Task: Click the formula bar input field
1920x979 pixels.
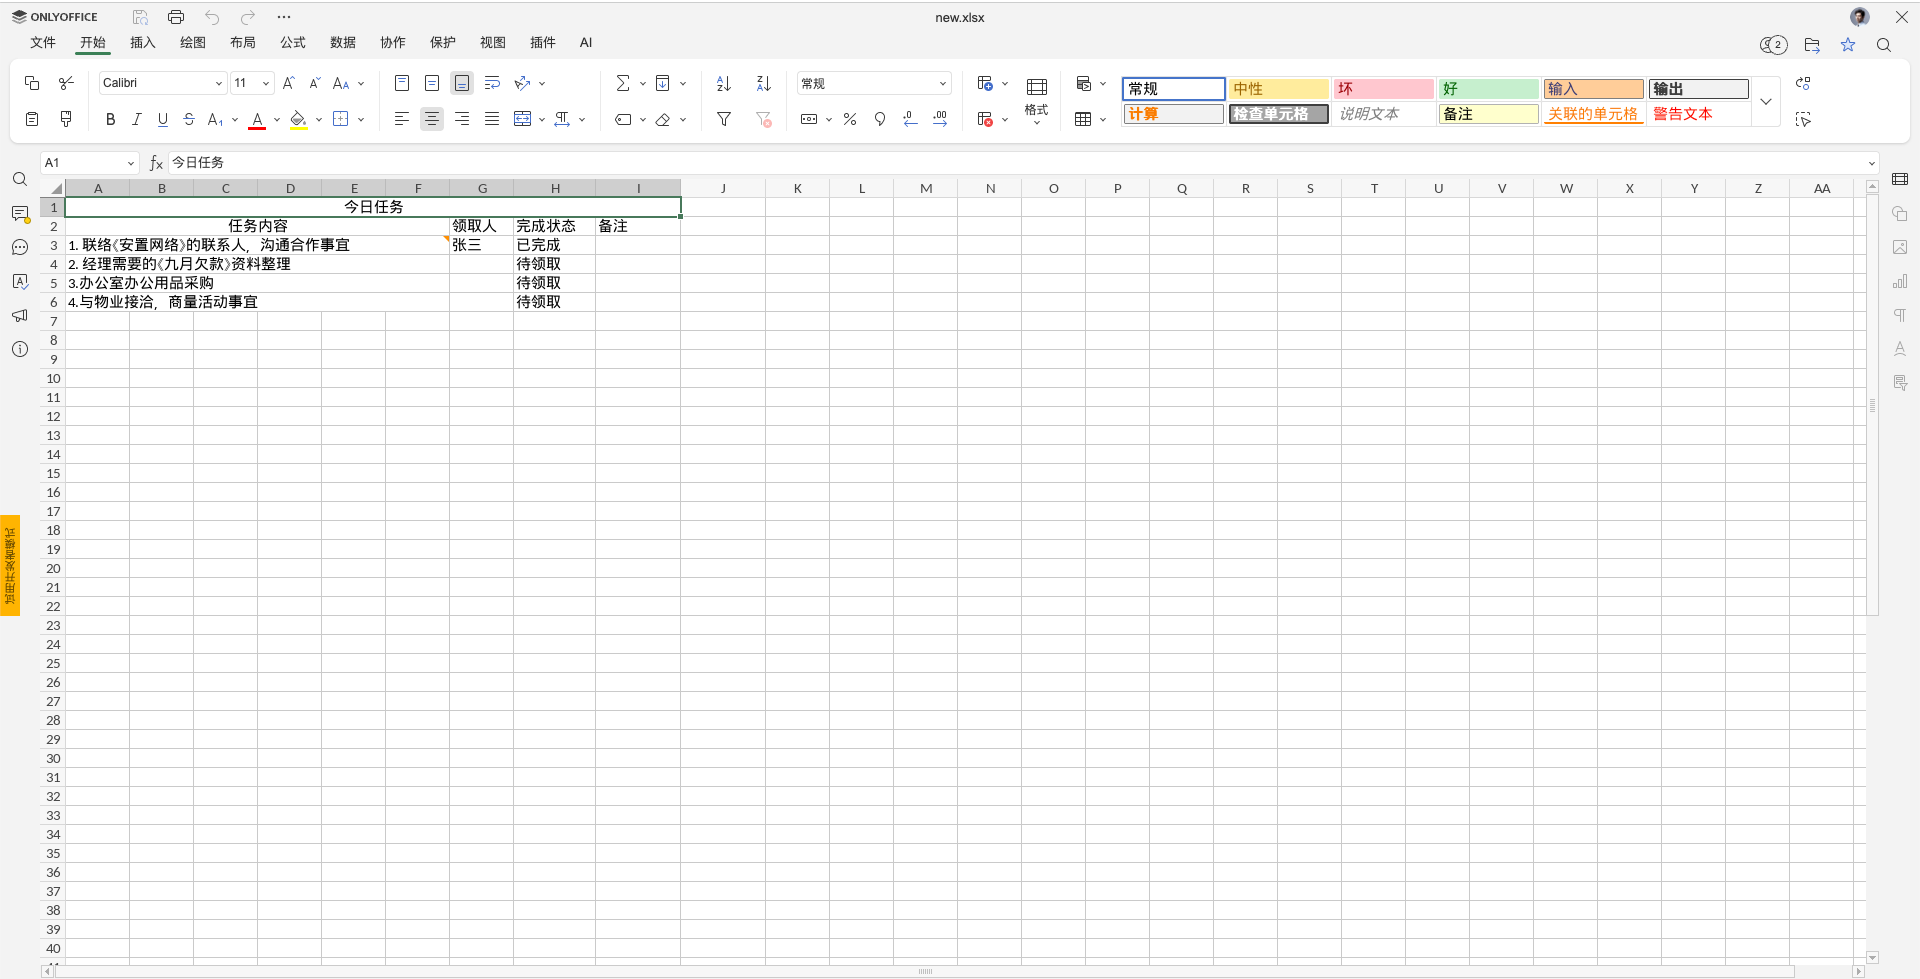Action: [1015, 162]
